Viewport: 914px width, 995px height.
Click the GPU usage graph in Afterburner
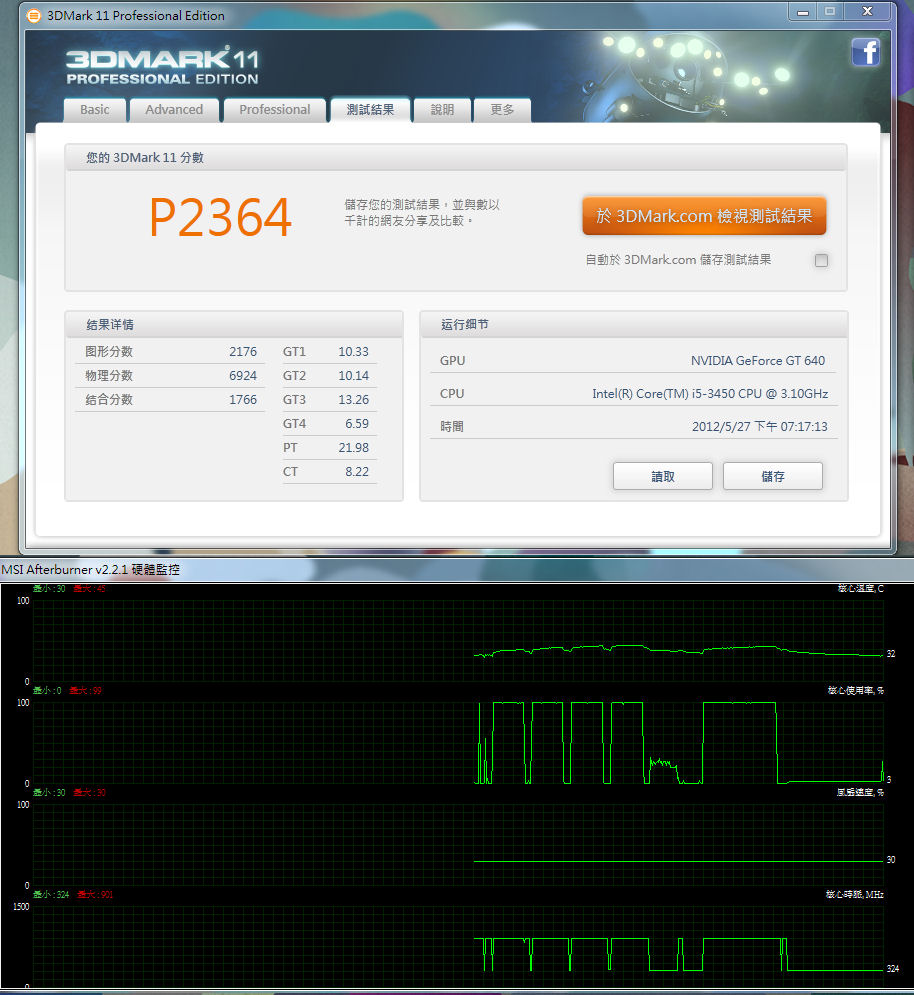(x=458, y=743)
